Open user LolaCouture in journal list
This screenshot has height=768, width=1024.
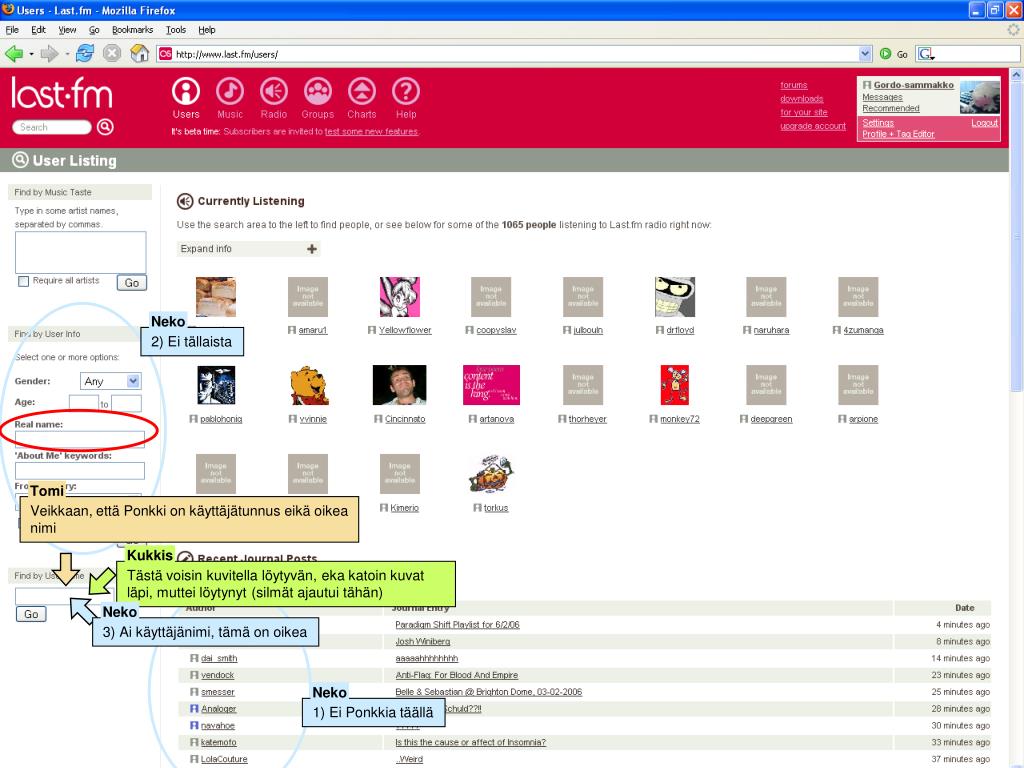click(x=224, y=760)
